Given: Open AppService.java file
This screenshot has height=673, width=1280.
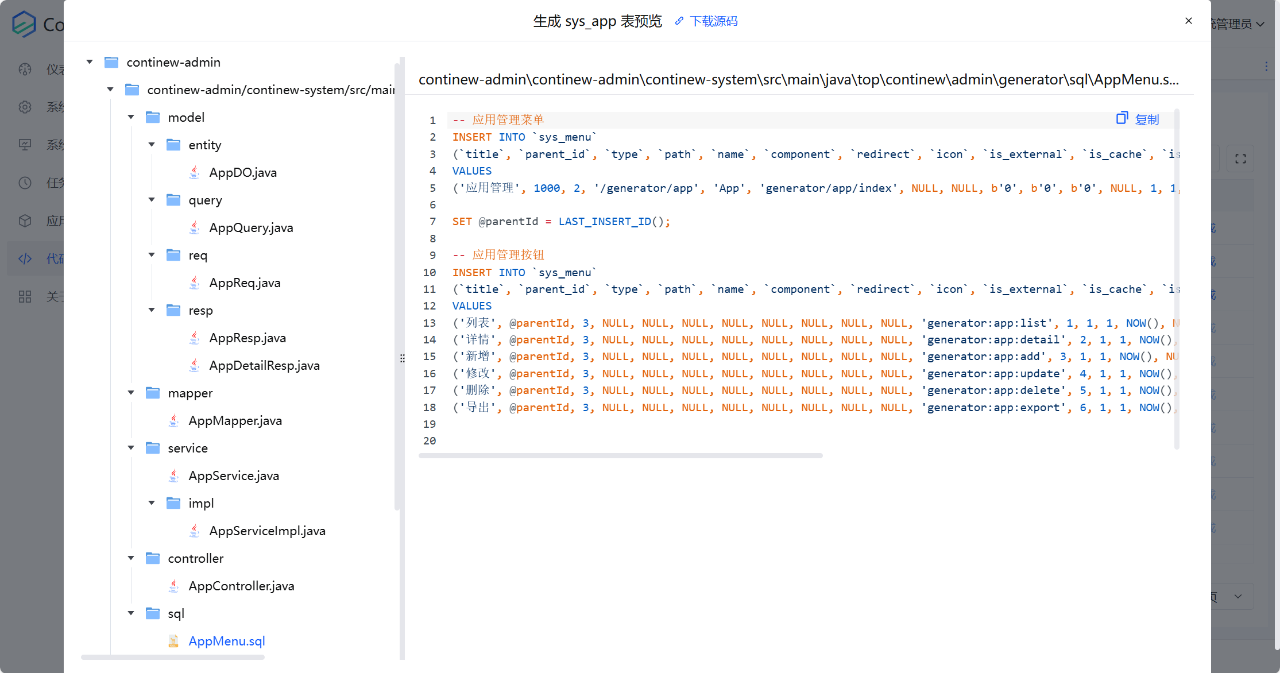Looking at the screenshot, I should pos(234,476).
